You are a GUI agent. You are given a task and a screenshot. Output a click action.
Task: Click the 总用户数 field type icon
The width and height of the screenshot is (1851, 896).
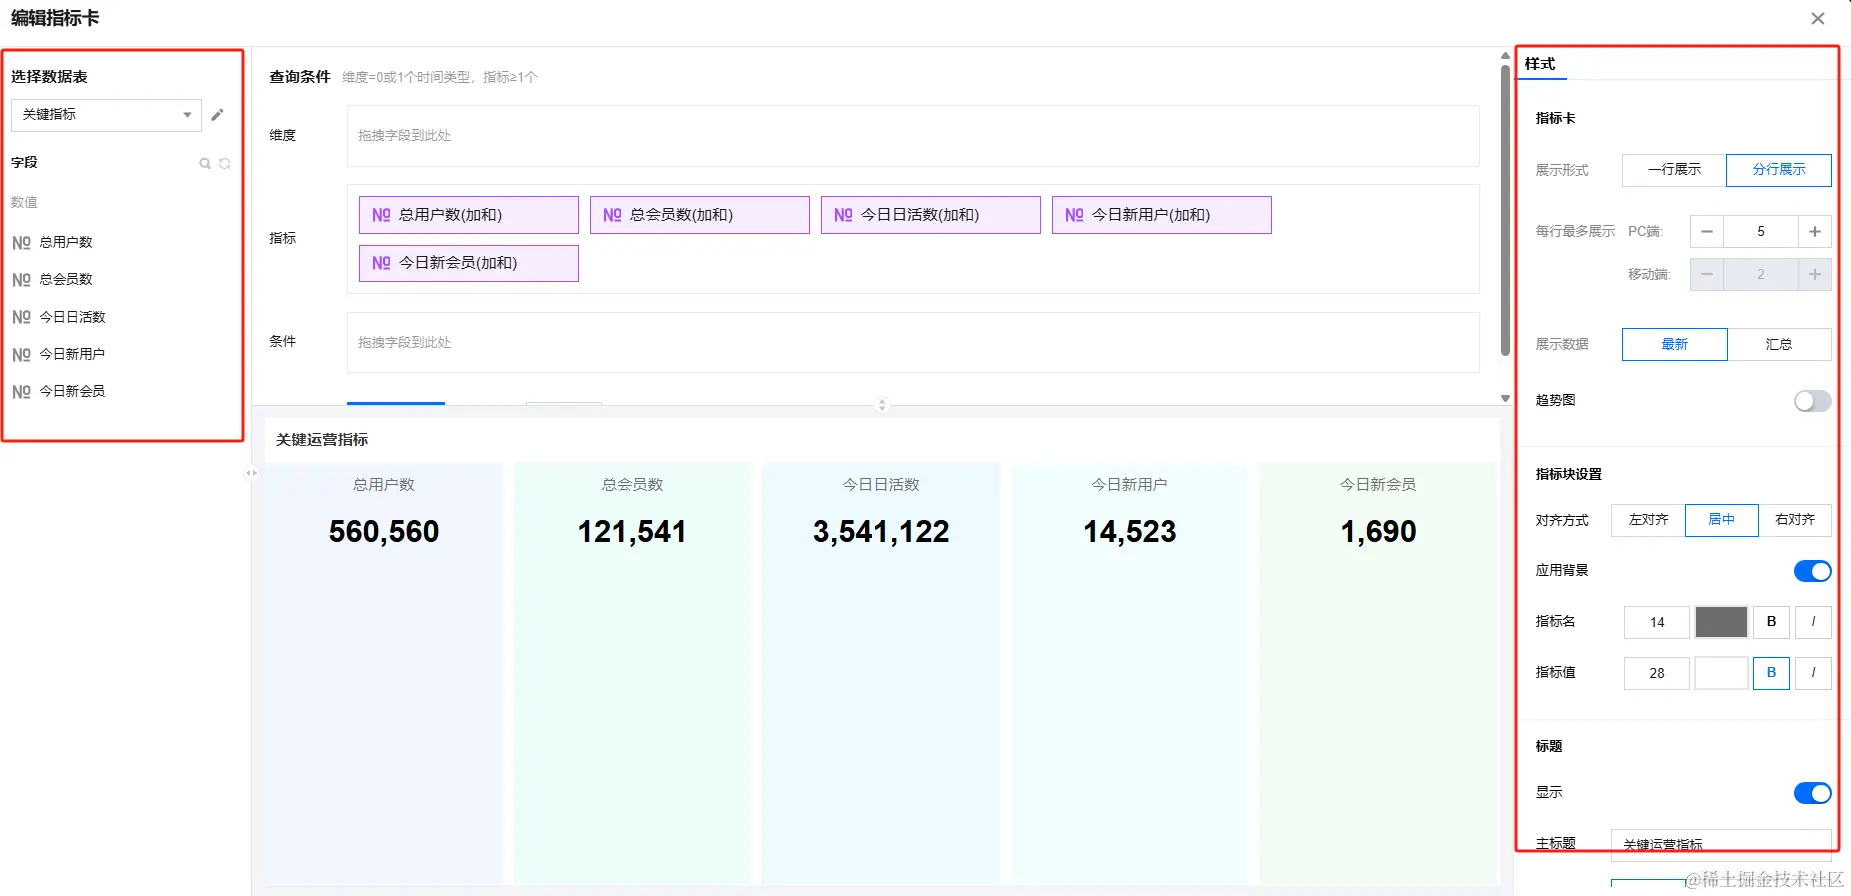click(21, 242)
